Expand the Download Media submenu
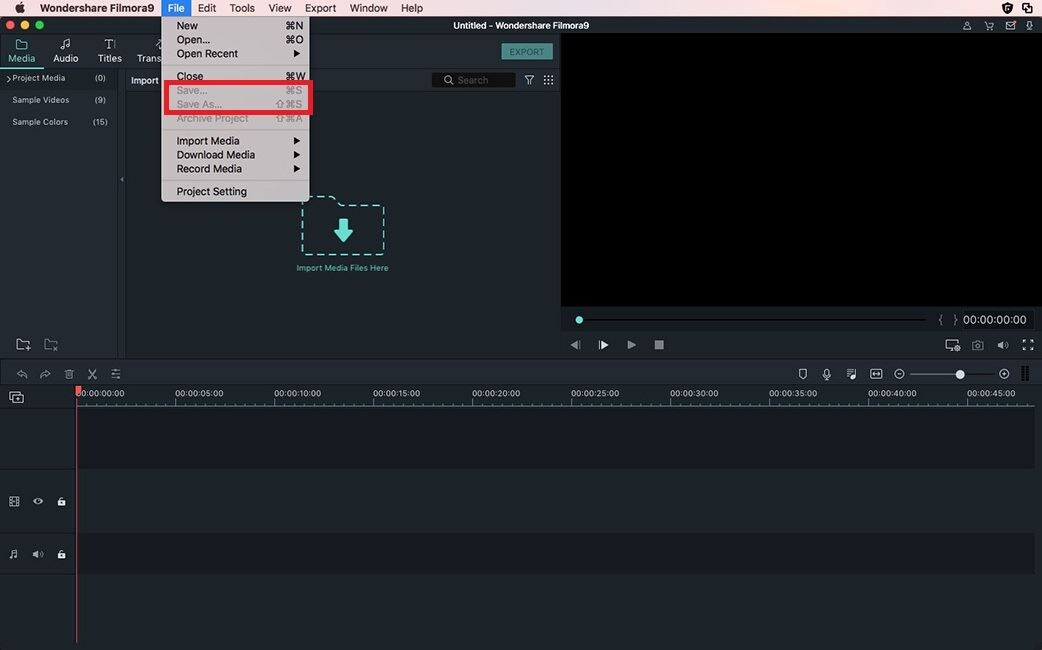Viewport: 1042px width, 650px height. (x=235, y=154)
